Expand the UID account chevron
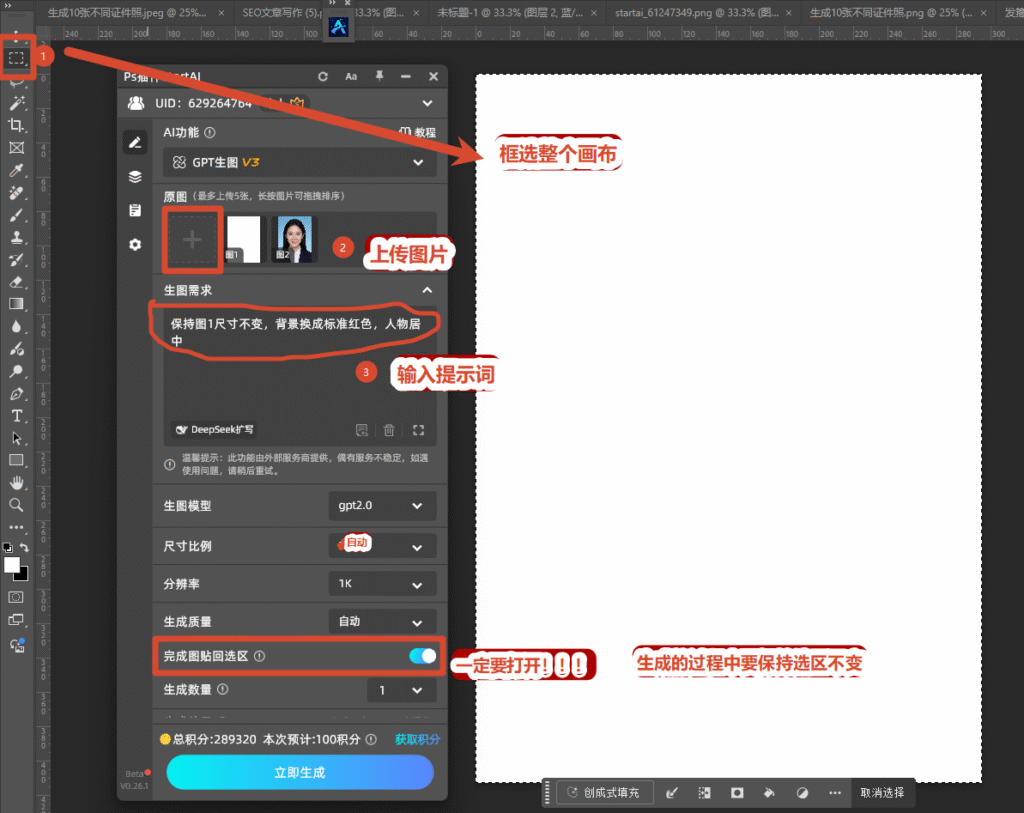Viewport: 1024px width, 813px height. pos(427,103)
